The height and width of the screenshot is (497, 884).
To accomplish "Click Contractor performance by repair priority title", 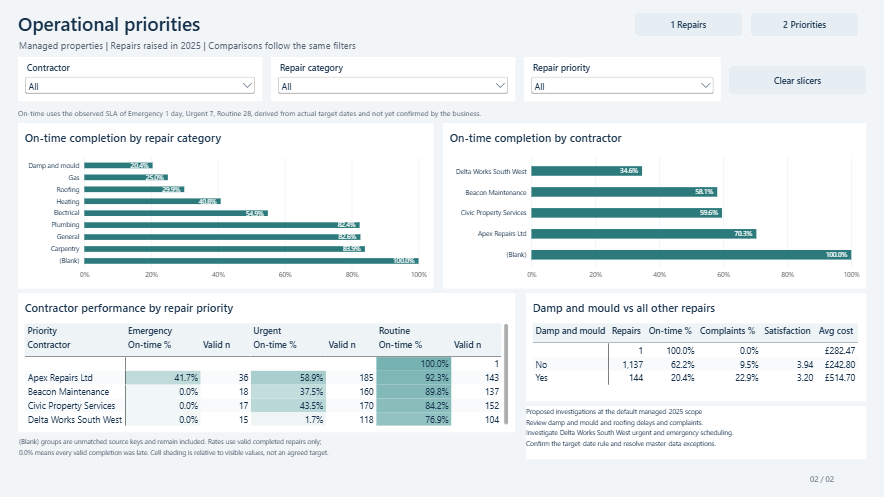I will click(129, 308).
